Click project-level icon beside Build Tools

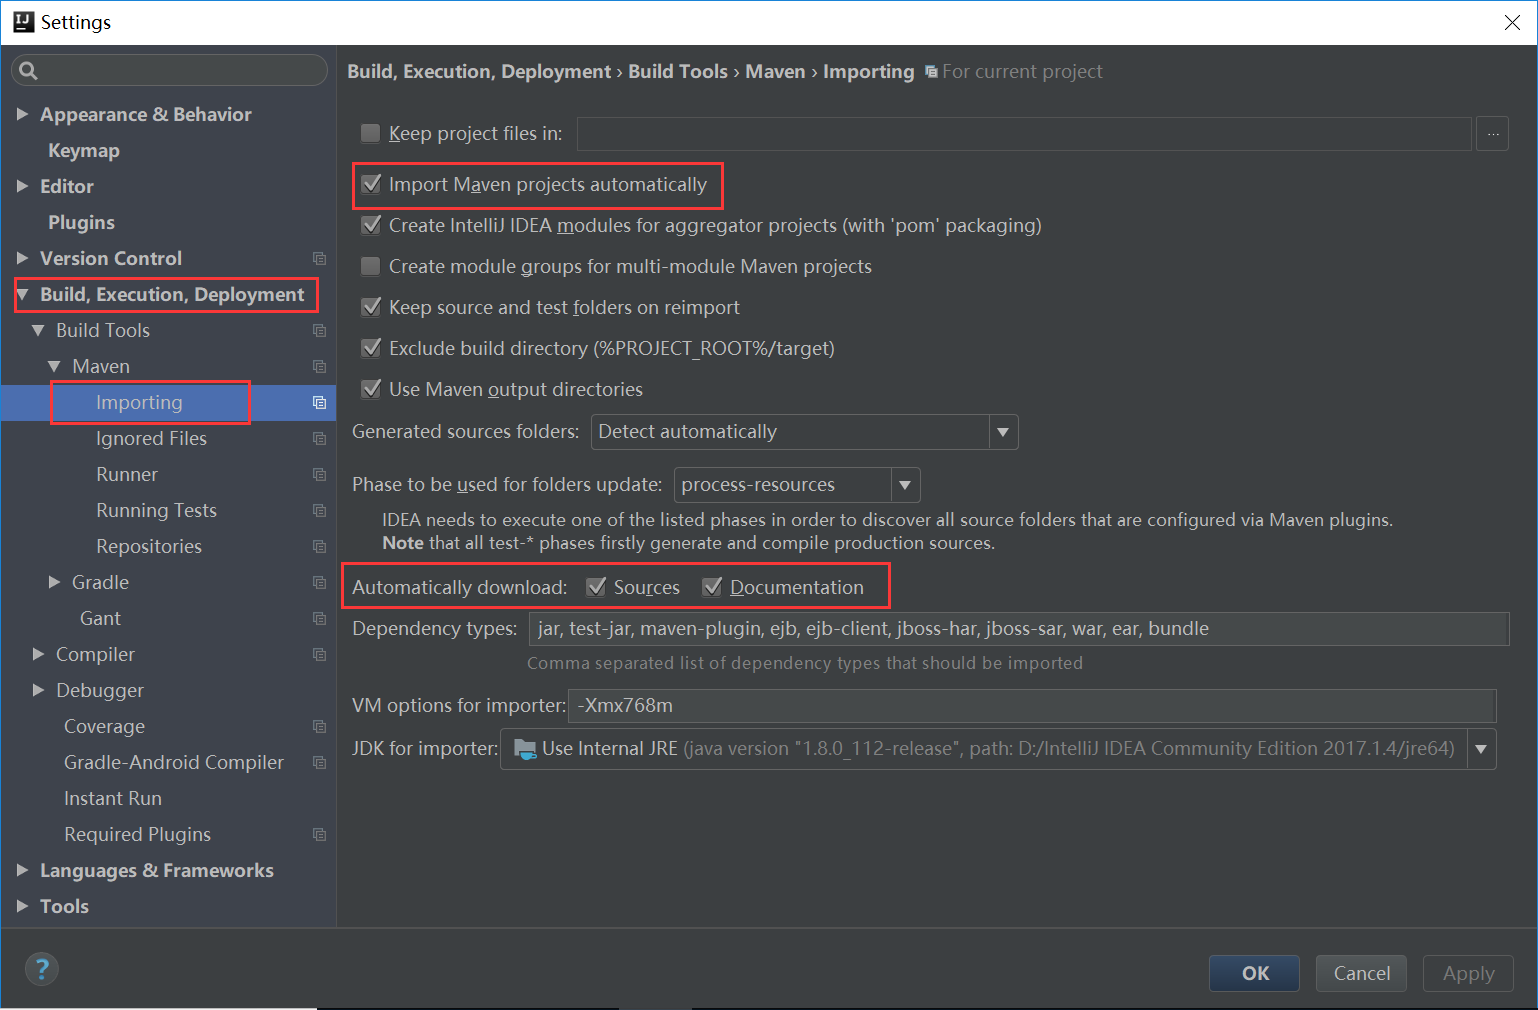[319, 330]
